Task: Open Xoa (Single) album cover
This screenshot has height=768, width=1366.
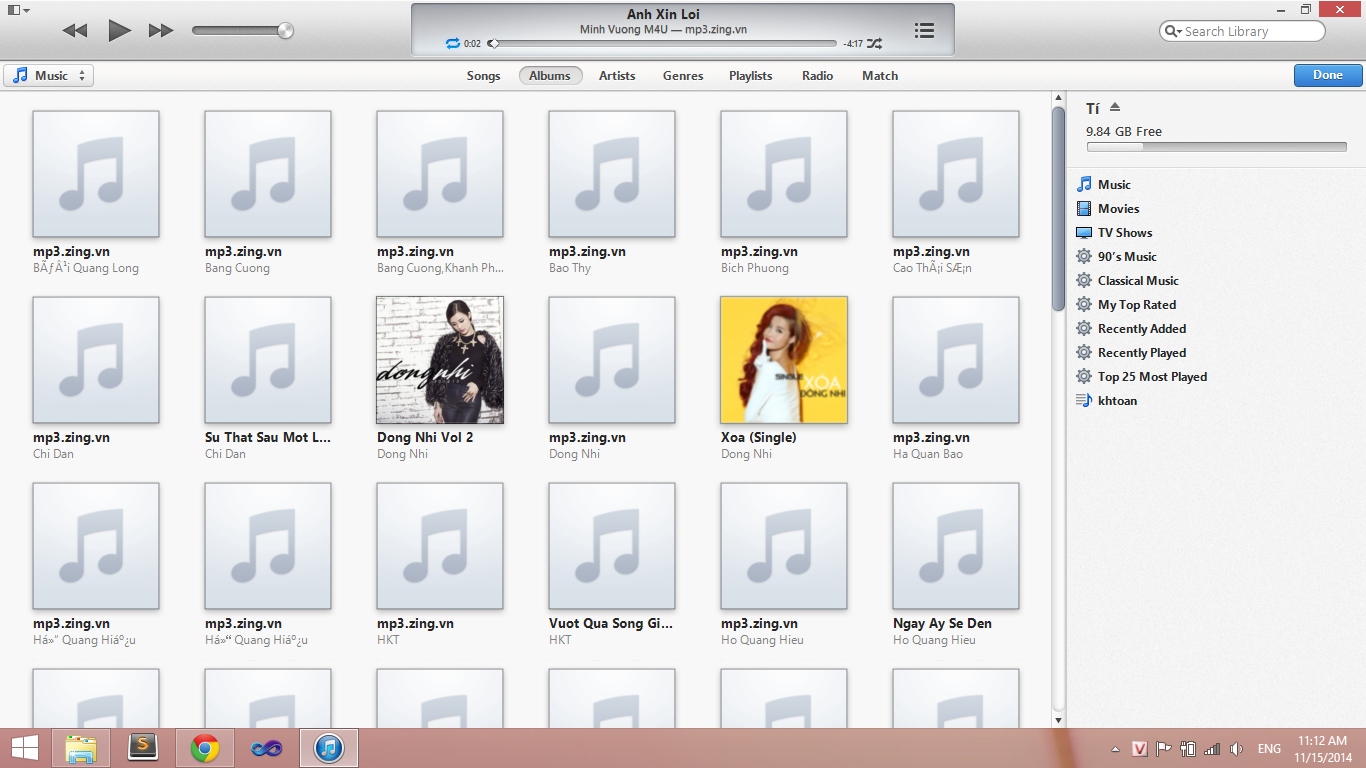Action: pos(784,360)
